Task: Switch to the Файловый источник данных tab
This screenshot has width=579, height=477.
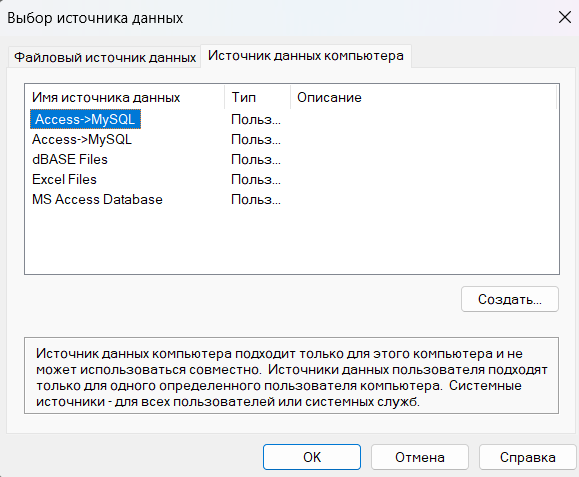Action: (105, 57)
